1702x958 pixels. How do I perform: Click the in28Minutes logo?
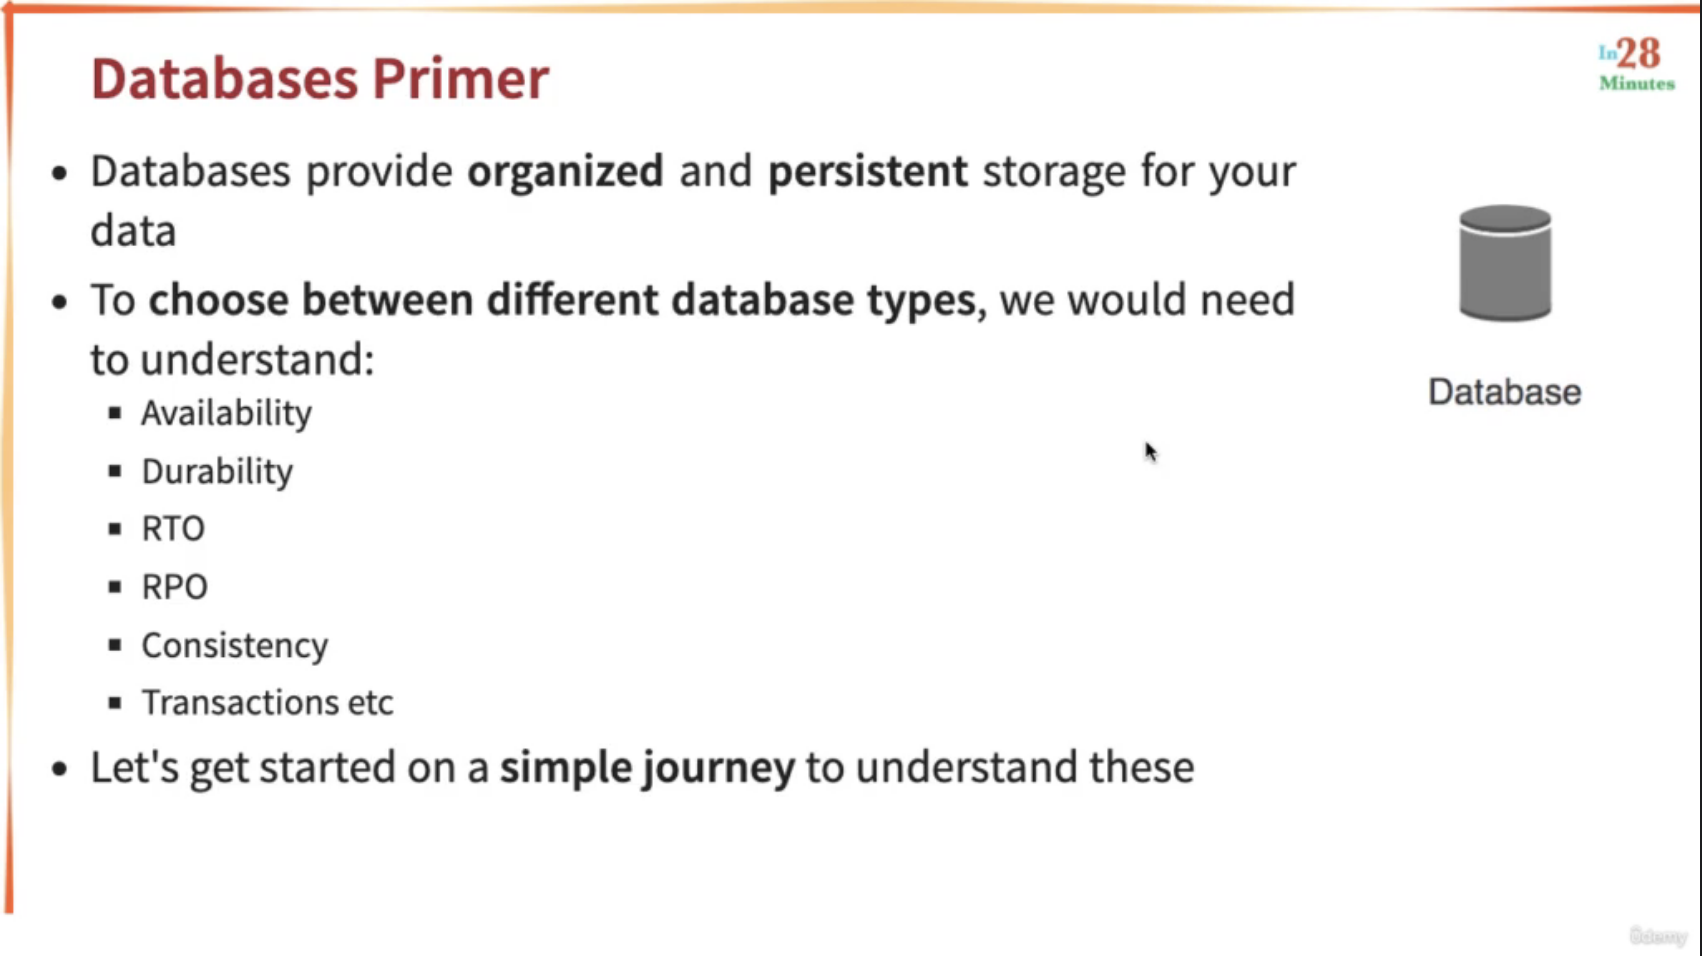[1636, 65]
